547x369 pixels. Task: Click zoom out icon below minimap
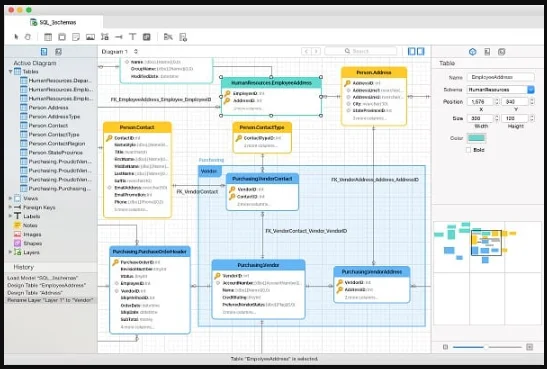coord(445,347)
